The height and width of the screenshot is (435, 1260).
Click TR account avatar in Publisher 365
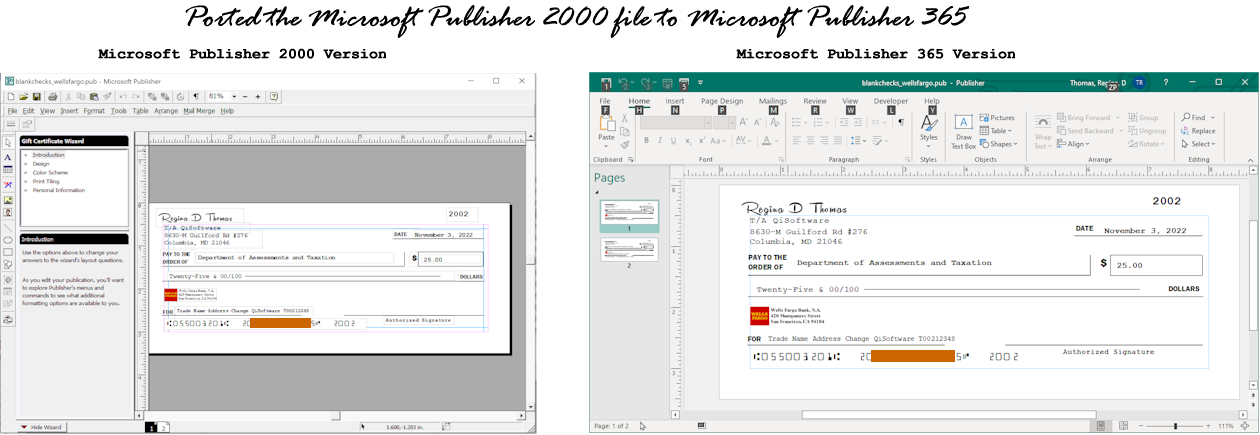(x=1139, y=83)
